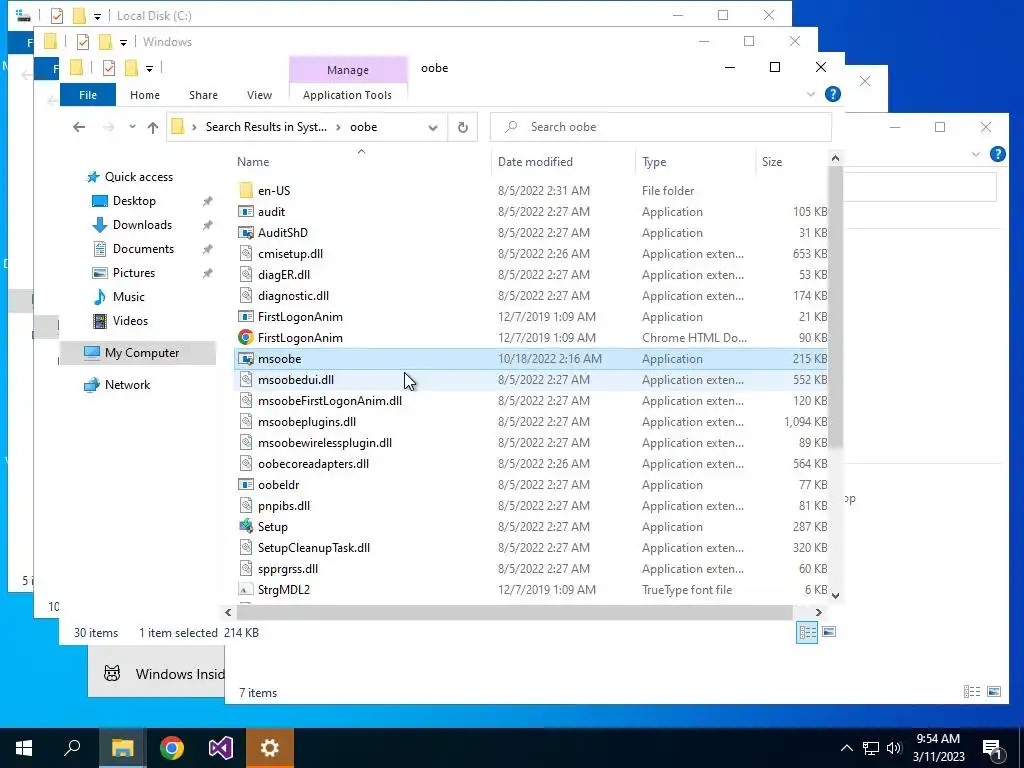Open the recent locations dropdown arrow
The height and width of the screenshot is (768, 1024).
132,127
